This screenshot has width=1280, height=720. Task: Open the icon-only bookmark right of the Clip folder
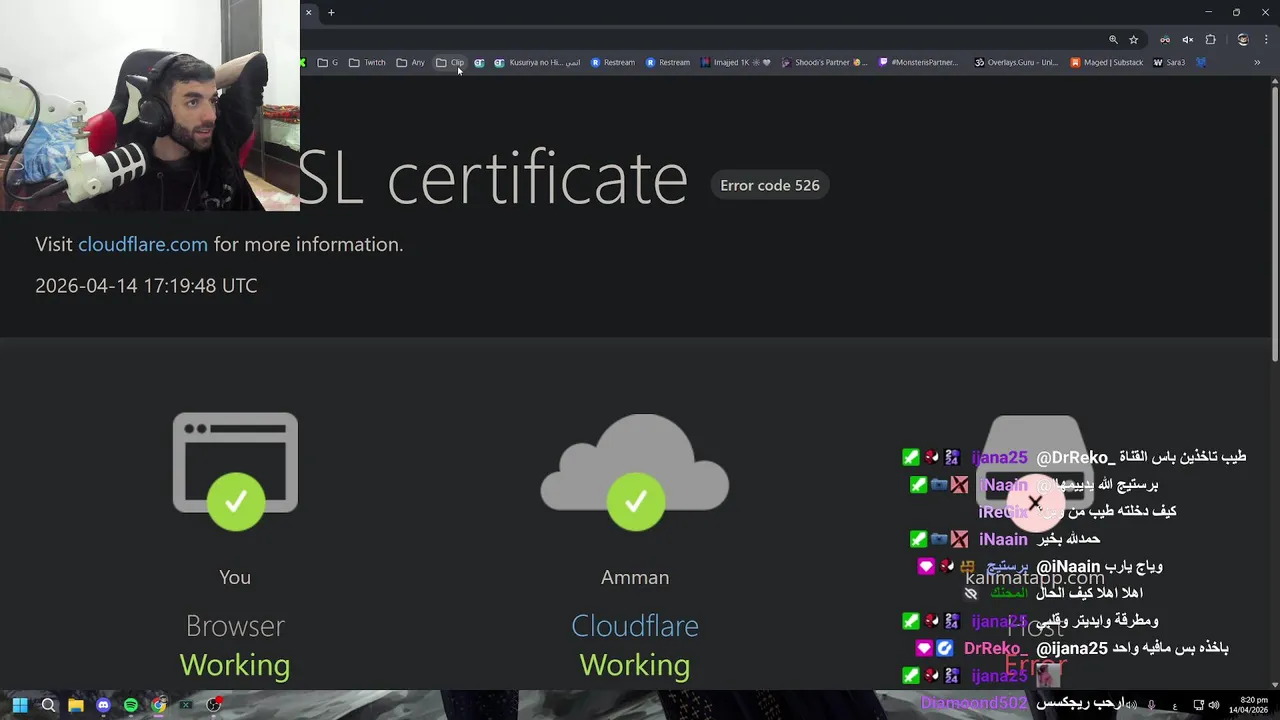point(479,62)
